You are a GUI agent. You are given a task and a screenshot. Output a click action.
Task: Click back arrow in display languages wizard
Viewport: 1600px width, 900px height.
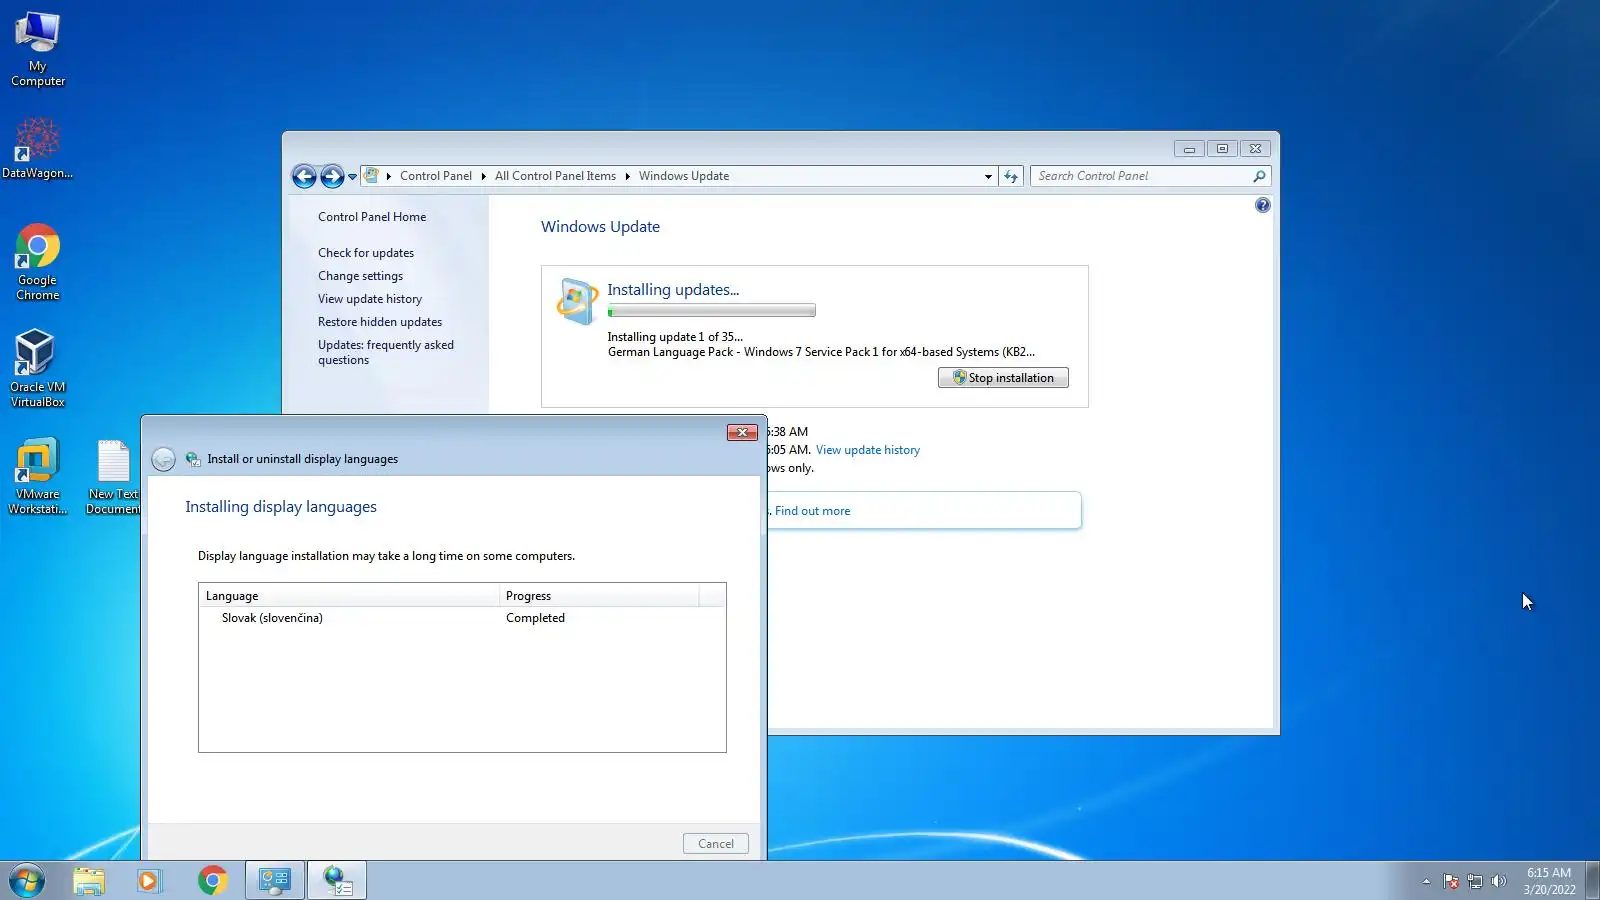click(x=163, y=459)
